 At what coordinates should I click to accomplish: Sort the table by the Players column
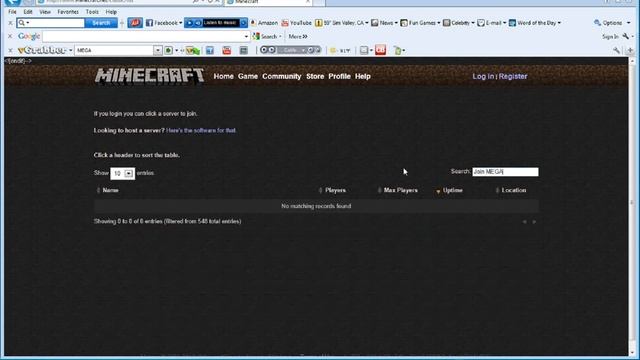(335, 190)
